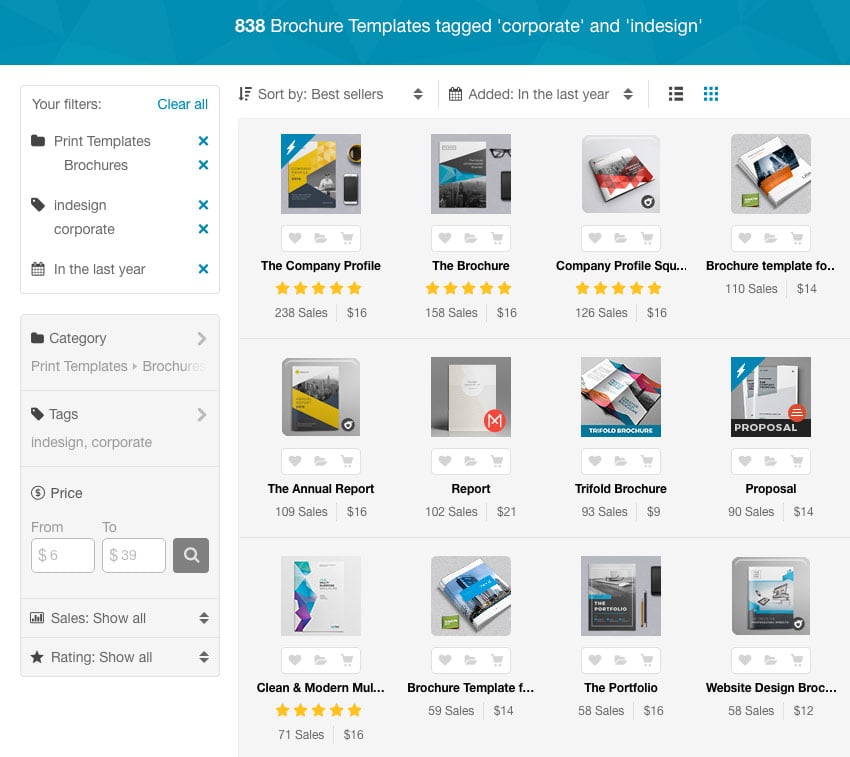This screenshot has height=757, width=850.
Task: Remove the 'In the last year' filter
Action: point(203,269)
